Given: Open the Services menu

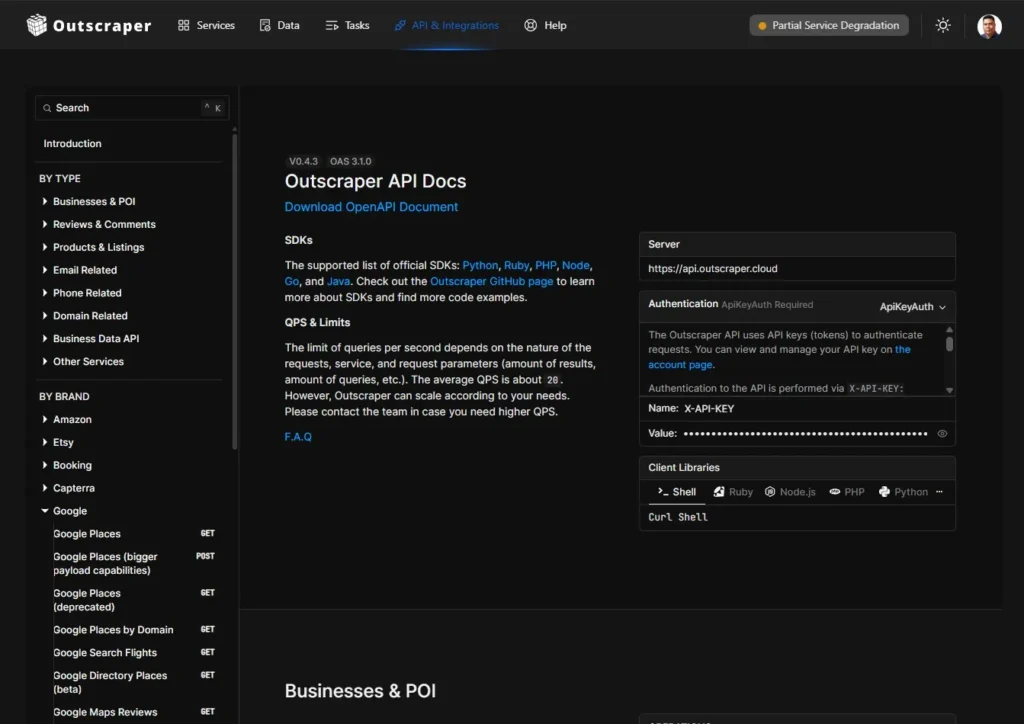Looking at the screenshot, I should point(206,25).
